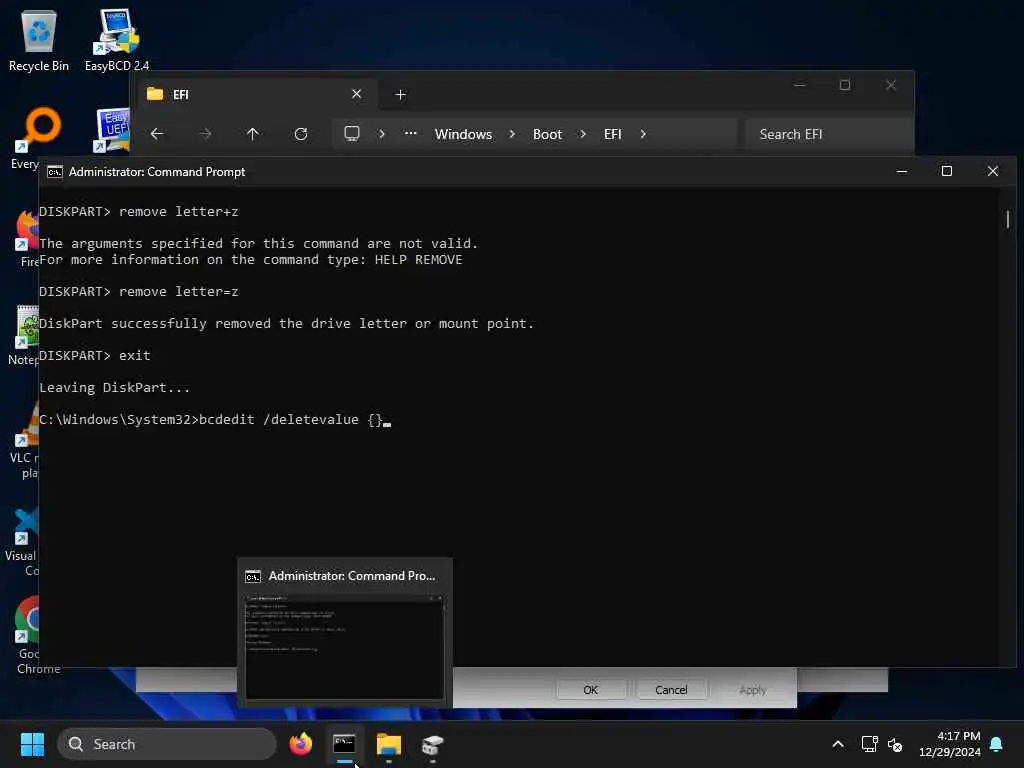The image size is (1024, 768).
Task: Click the muted volume icon in the system tray
Action: pos(895,744)
